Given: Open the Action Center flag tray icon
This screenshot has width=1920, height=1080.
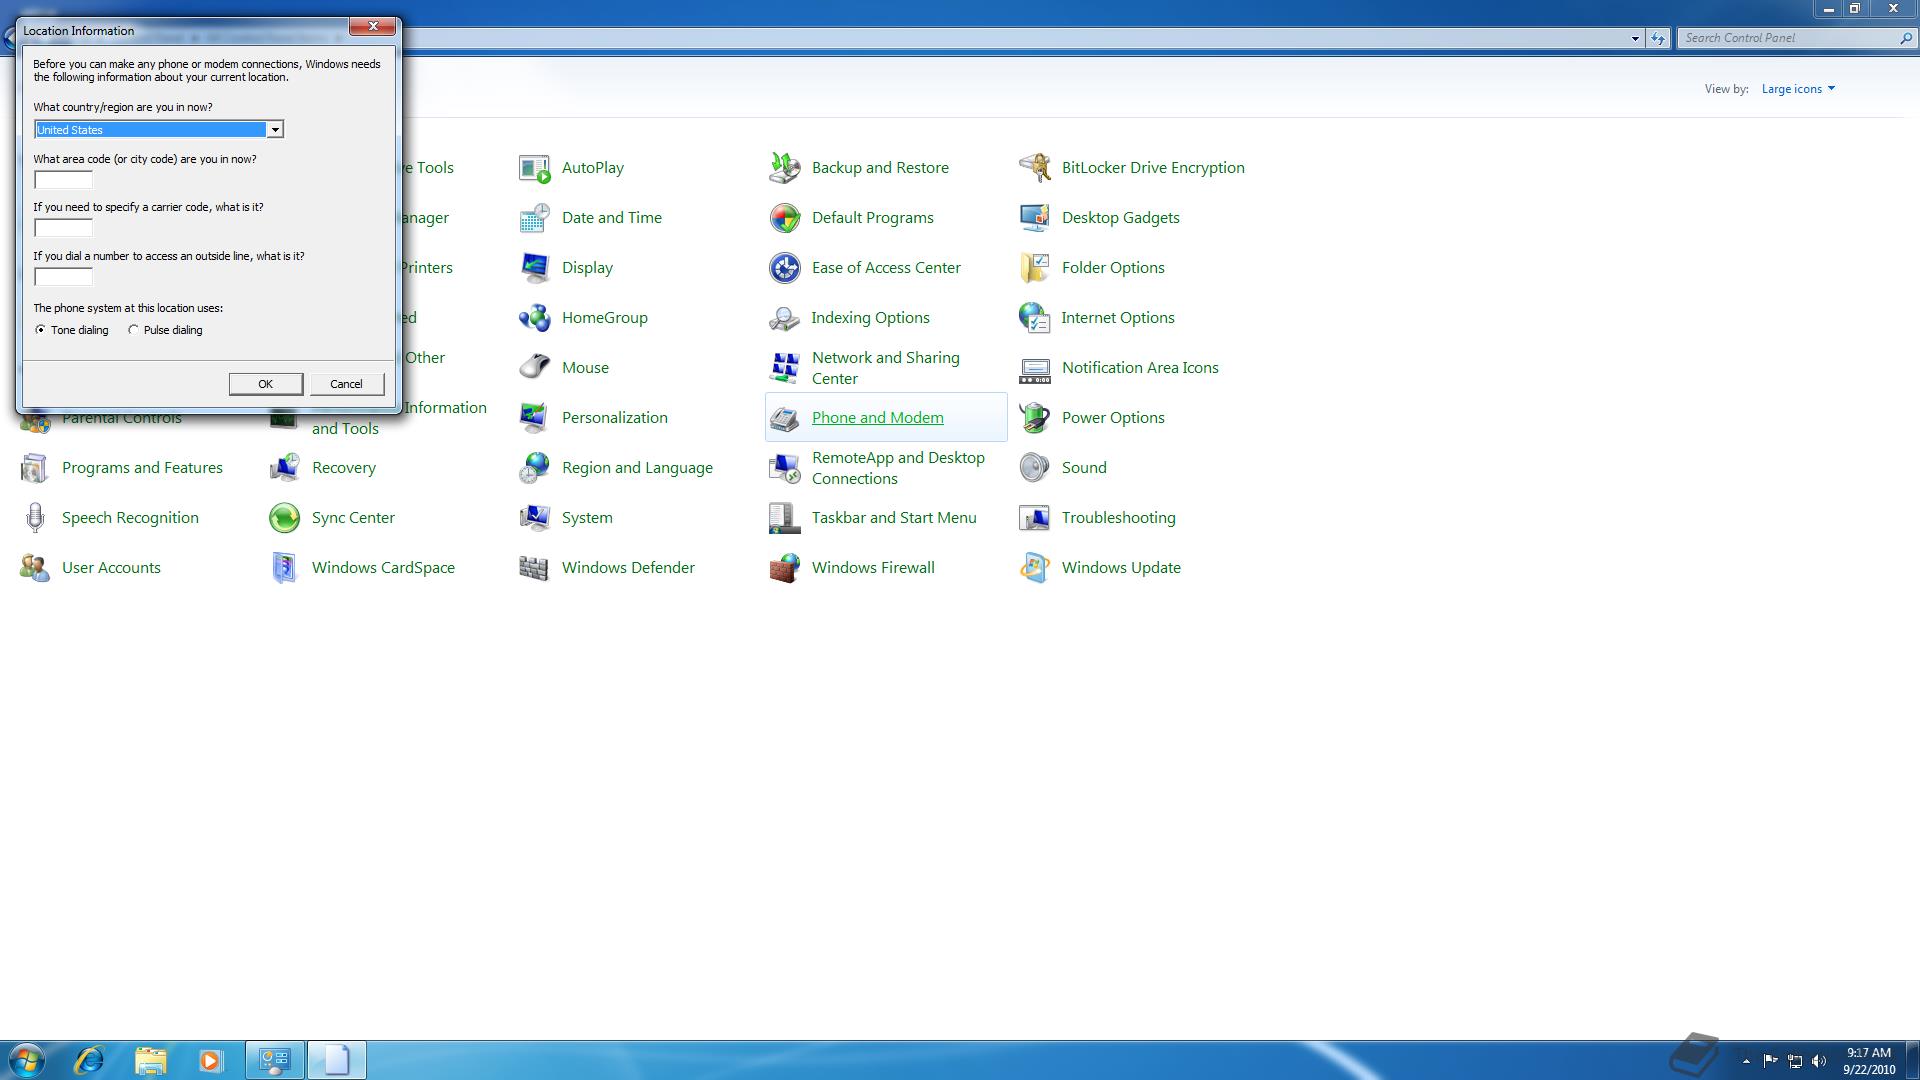Looking at the screenshot, I should tap(1770, 1061).
